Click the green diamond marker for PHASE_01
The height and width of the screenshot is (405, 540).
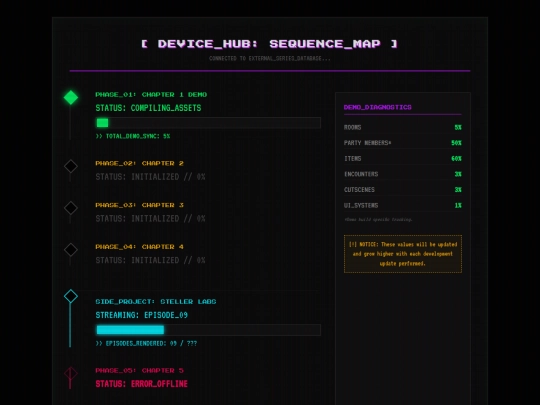71,97
